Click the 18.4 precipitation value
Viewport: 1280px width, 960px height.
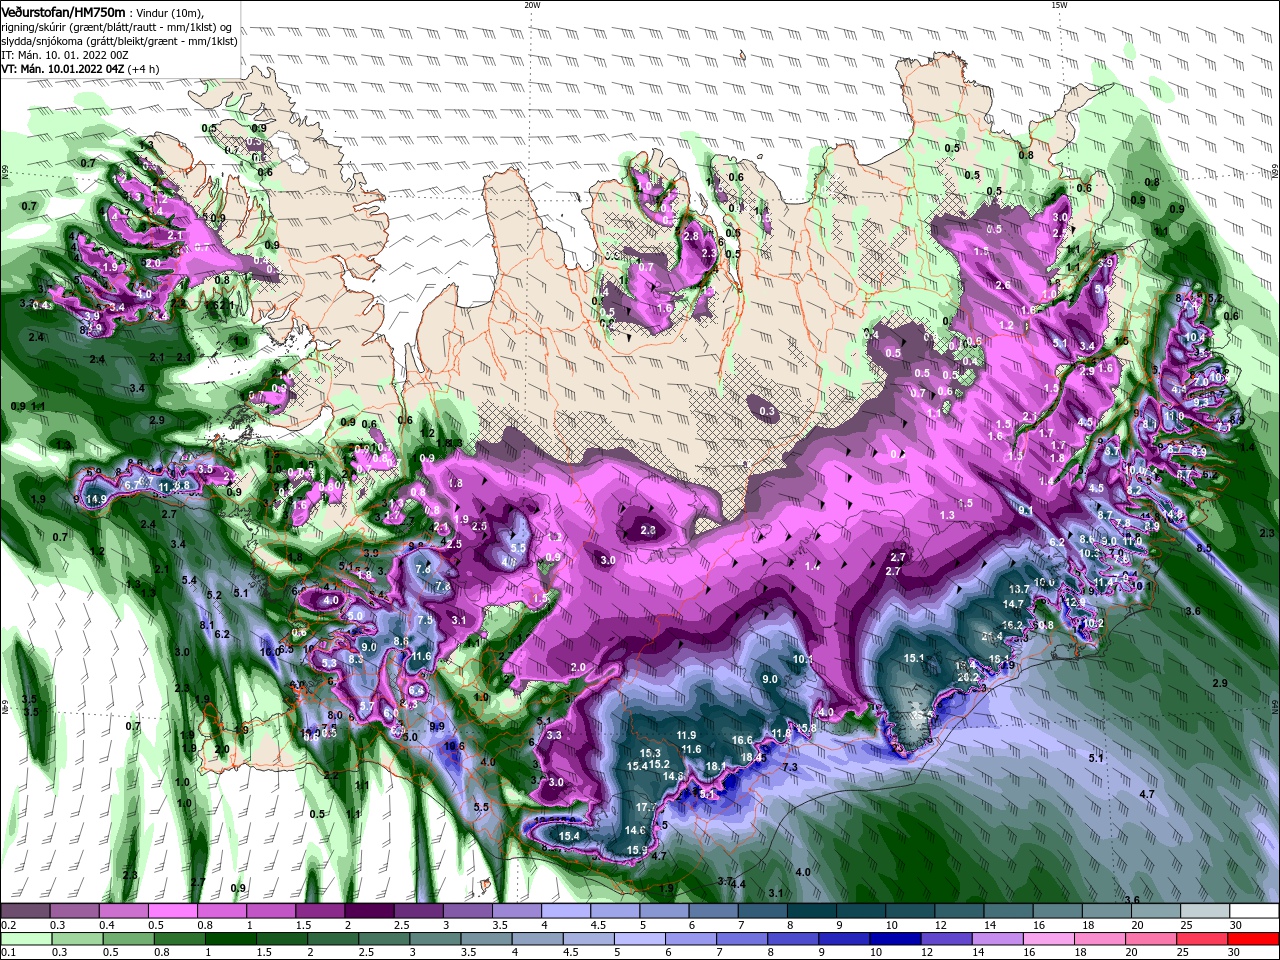point(752,758)
